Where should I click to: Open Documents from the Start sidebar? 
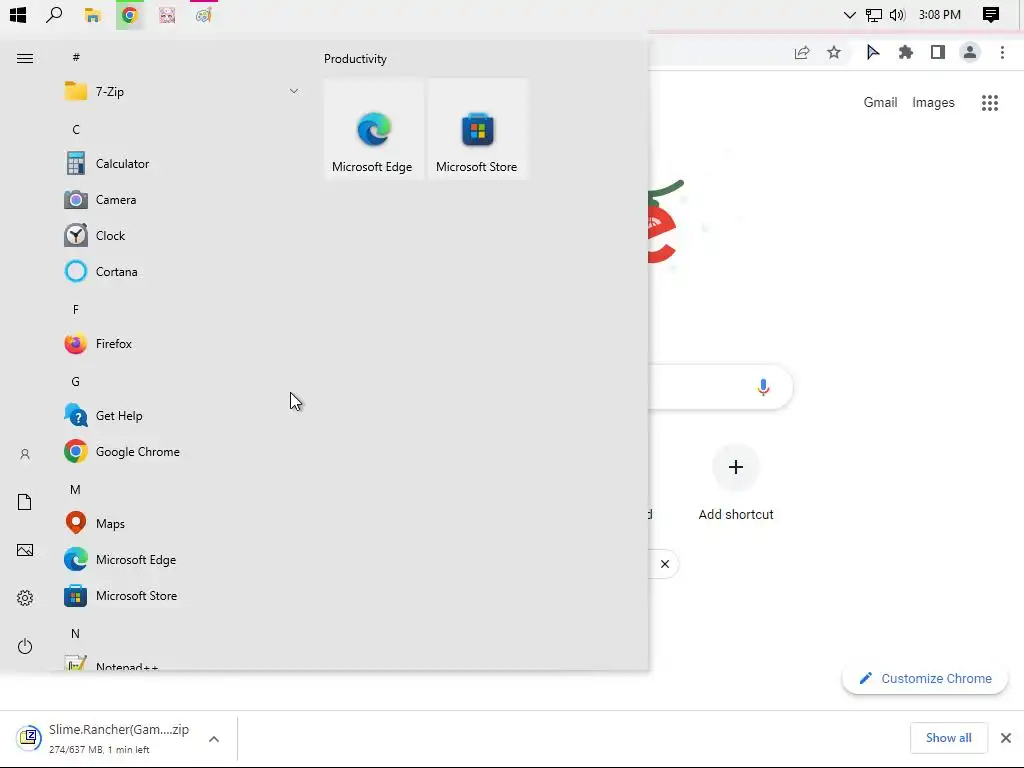point(25,502)
